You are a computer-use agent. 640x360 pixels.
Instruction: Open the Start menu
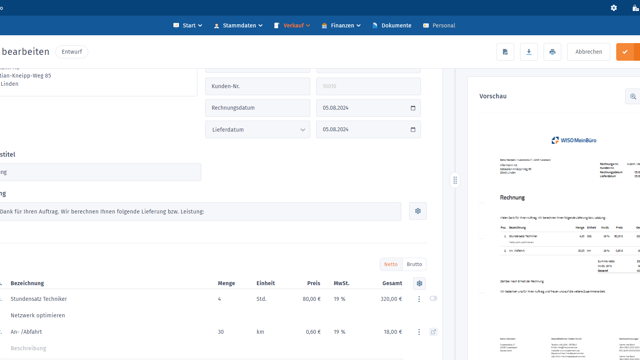pyautogui.click(x=188, y=25)
